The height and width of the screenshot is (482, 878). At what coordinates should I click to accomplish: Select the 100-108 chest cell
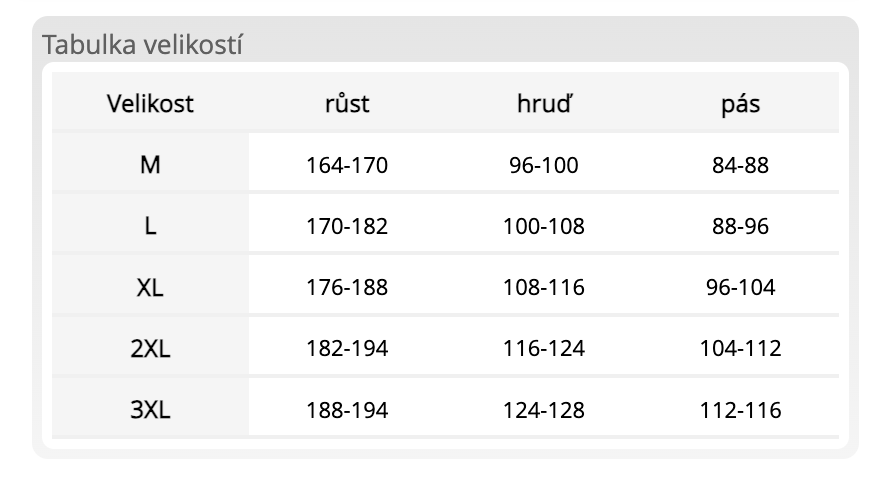click(544, 226)
